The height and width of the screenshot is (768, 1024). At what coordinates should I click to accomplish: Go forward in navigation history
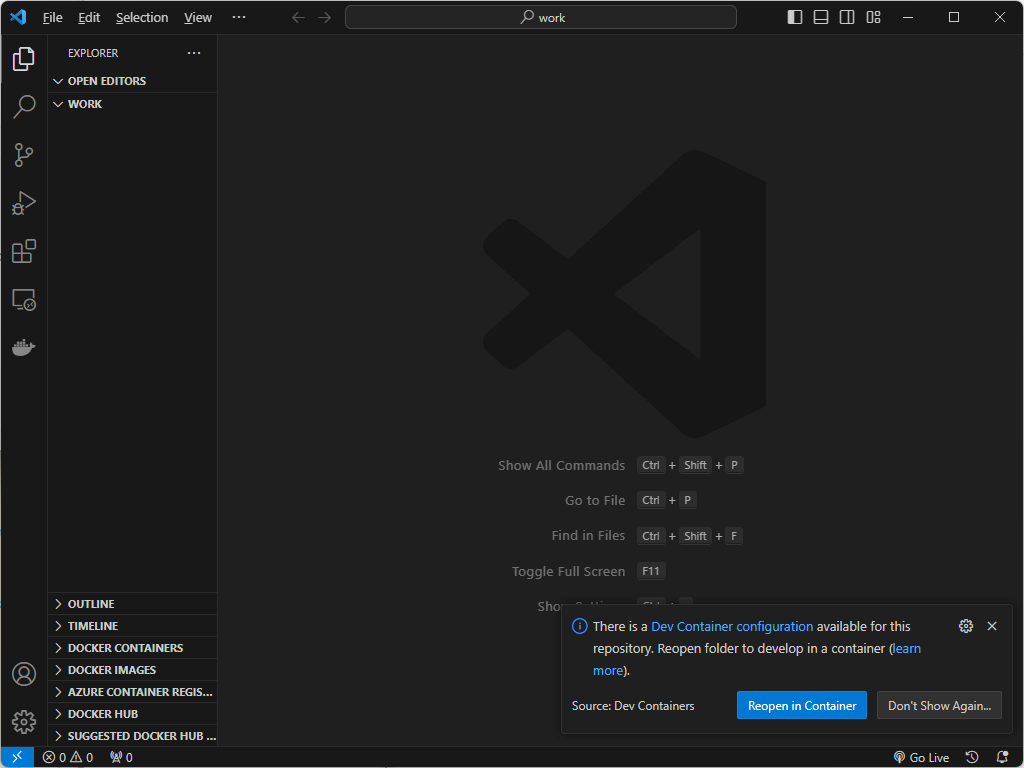(x=325, y=18)
